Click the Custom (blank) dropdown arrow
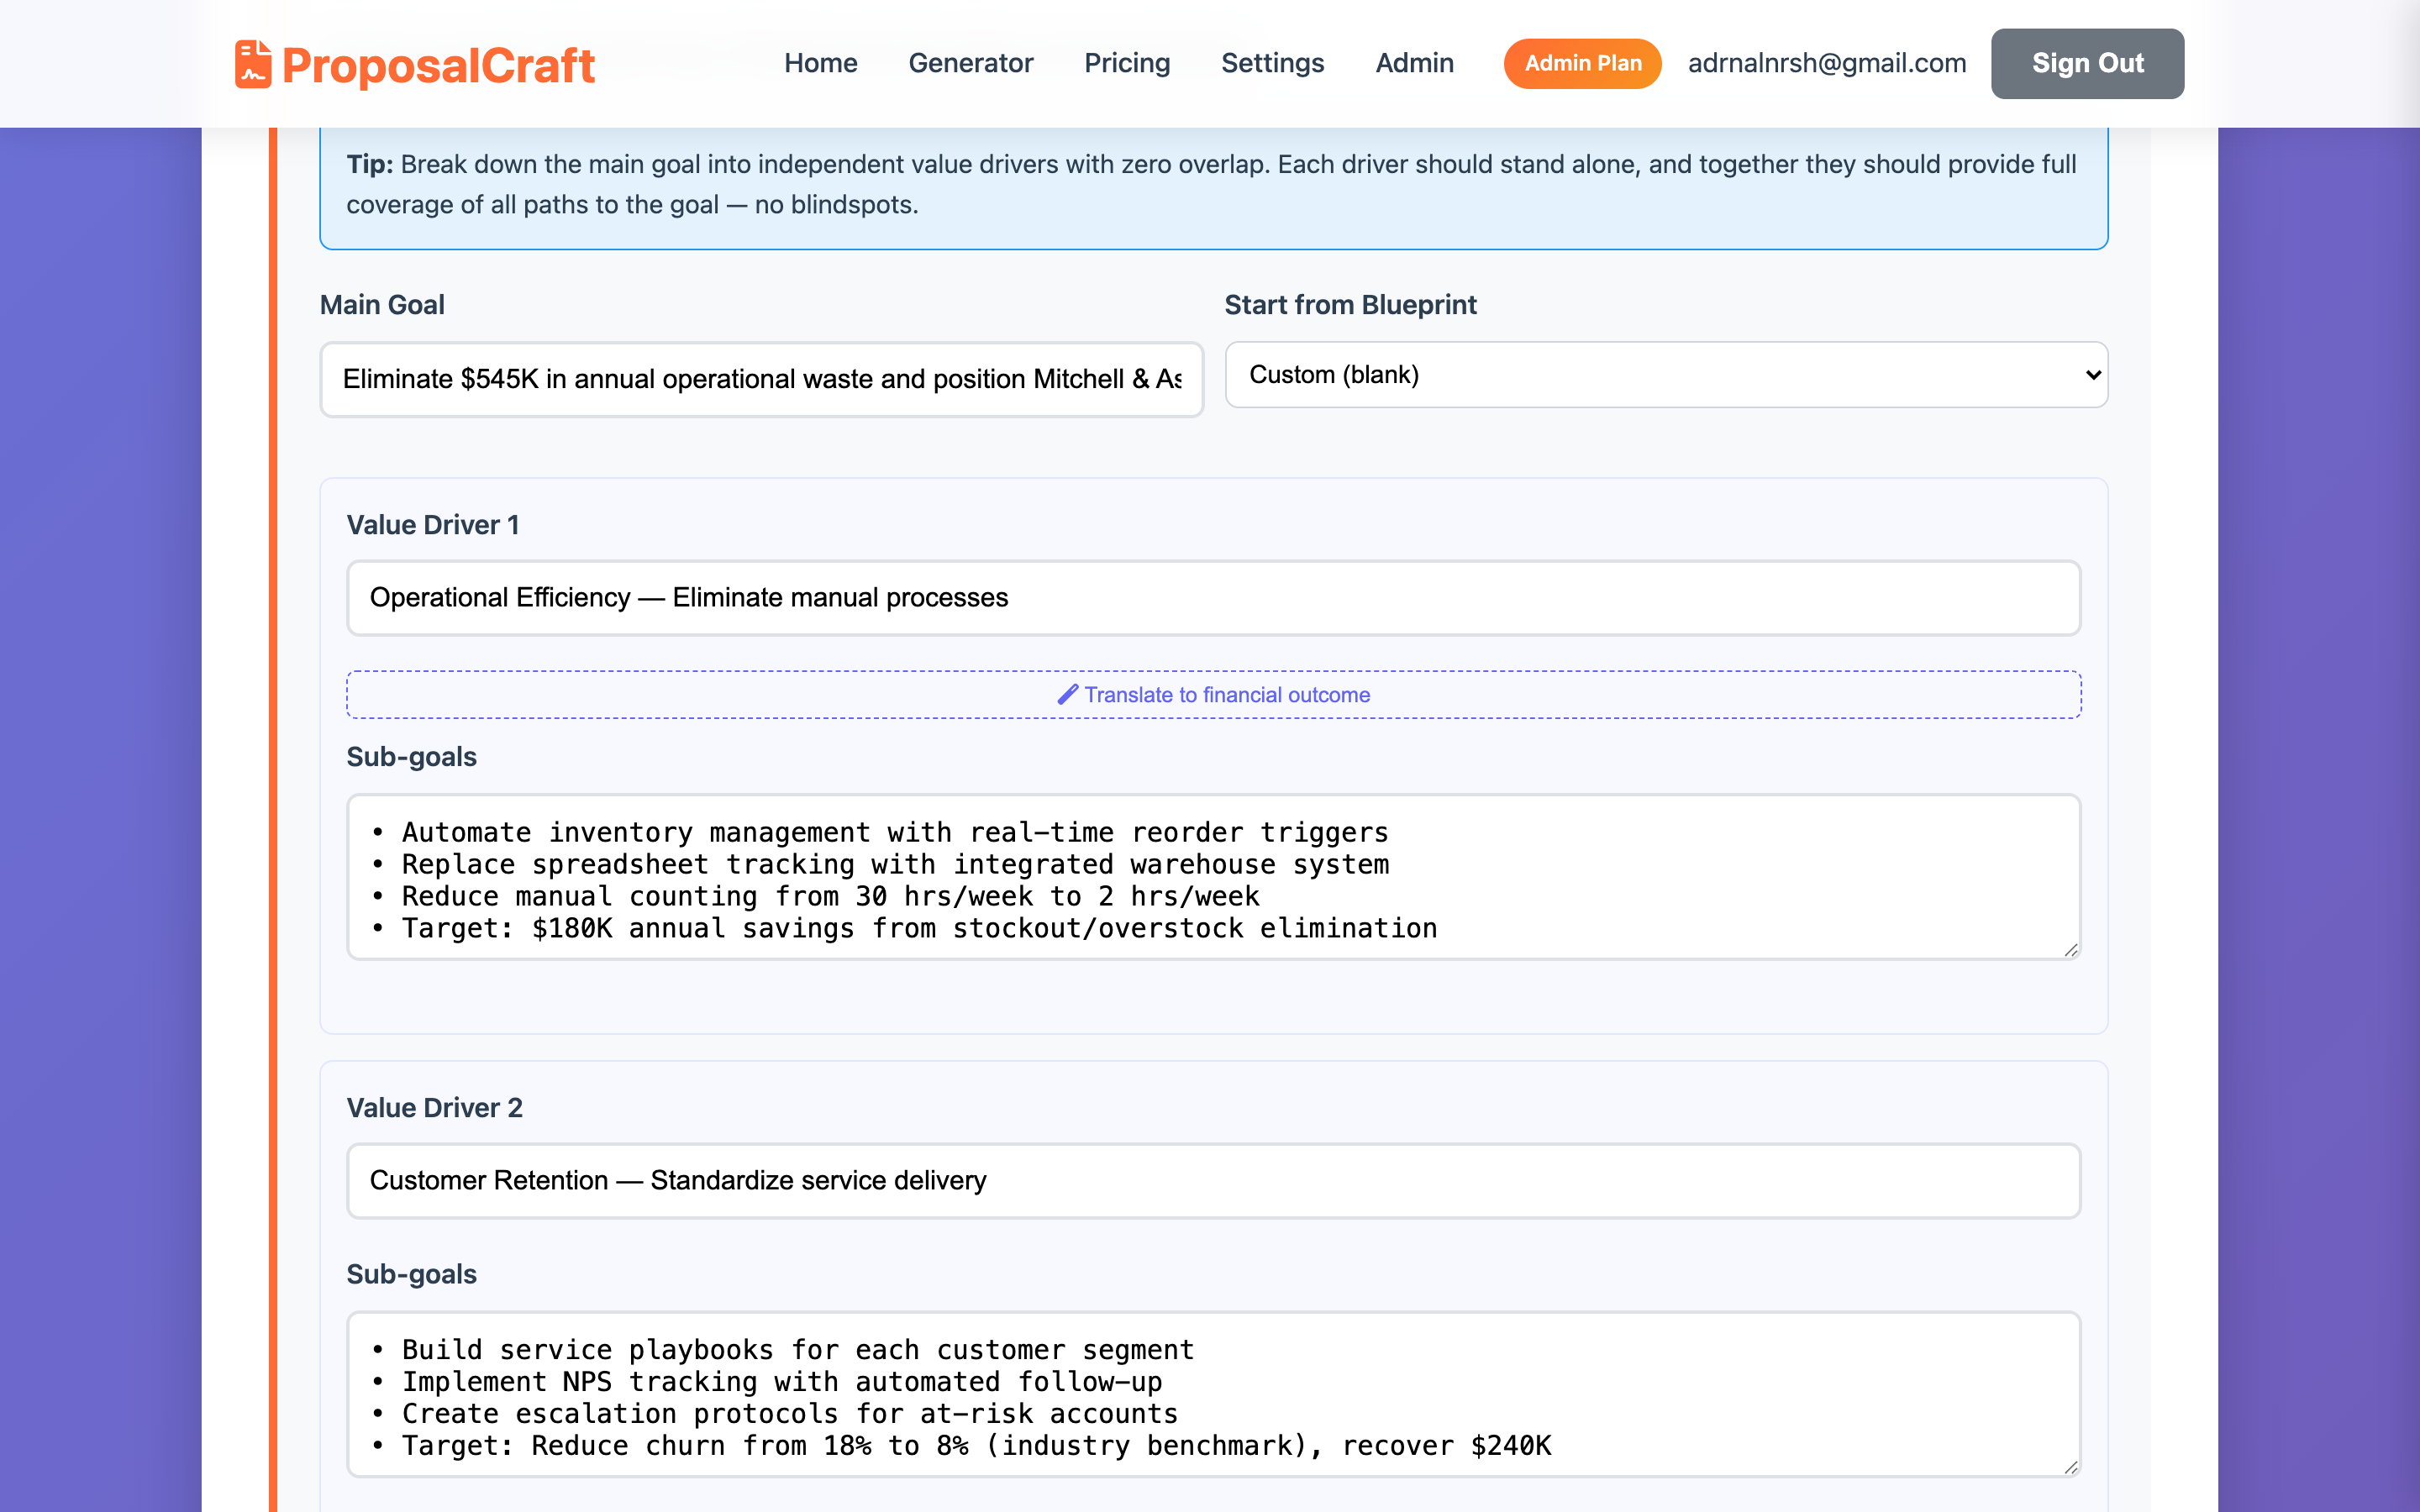Image resolution: width=2420 pixels, height=1512 pixels. tap(2092, 375)
